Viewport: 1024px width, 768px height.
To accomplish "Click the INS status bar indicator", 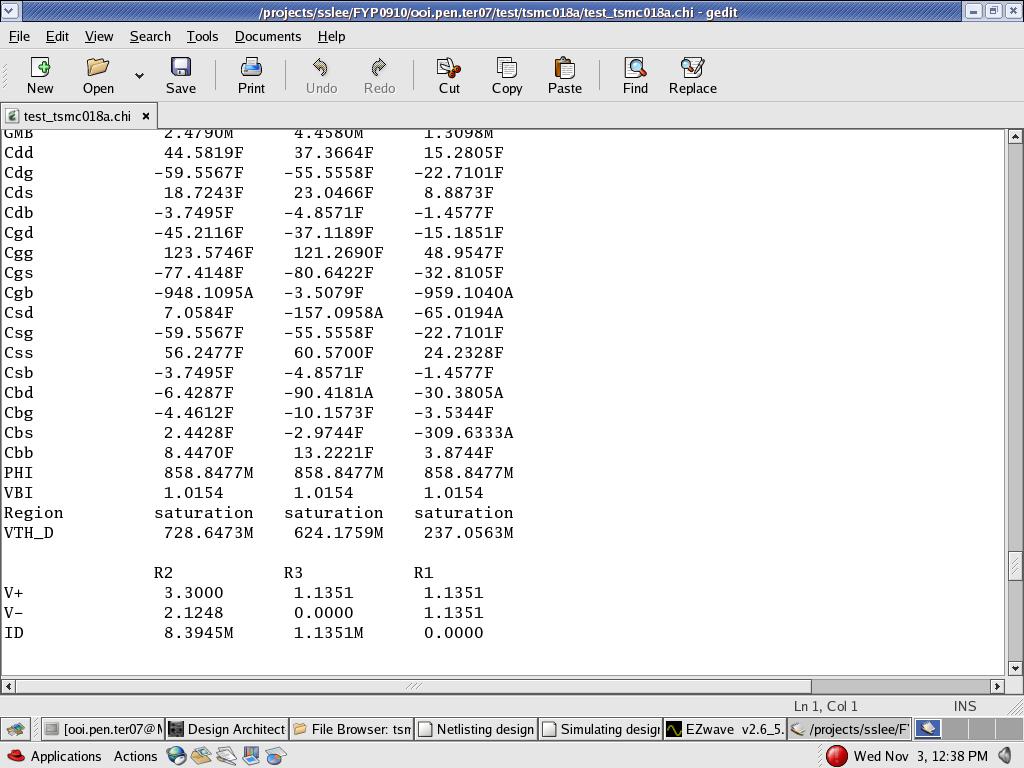I will (x=965, y=706).
